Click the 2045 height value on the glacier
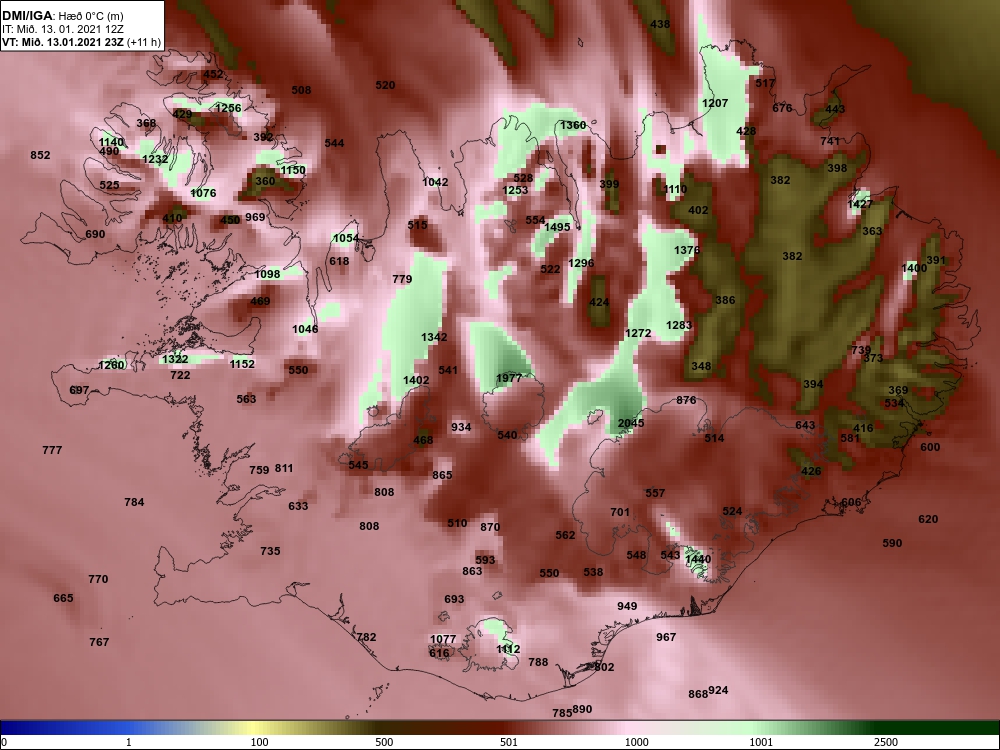This screenshot has height=750, width=1000. [x=631, y=423]
